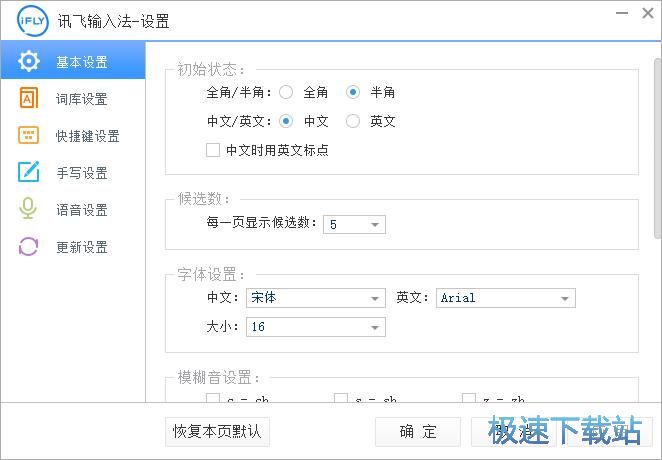The width and height of the screenshot is (662, 460).
Task: Click the 确定 button
Action: pos(418,432)
